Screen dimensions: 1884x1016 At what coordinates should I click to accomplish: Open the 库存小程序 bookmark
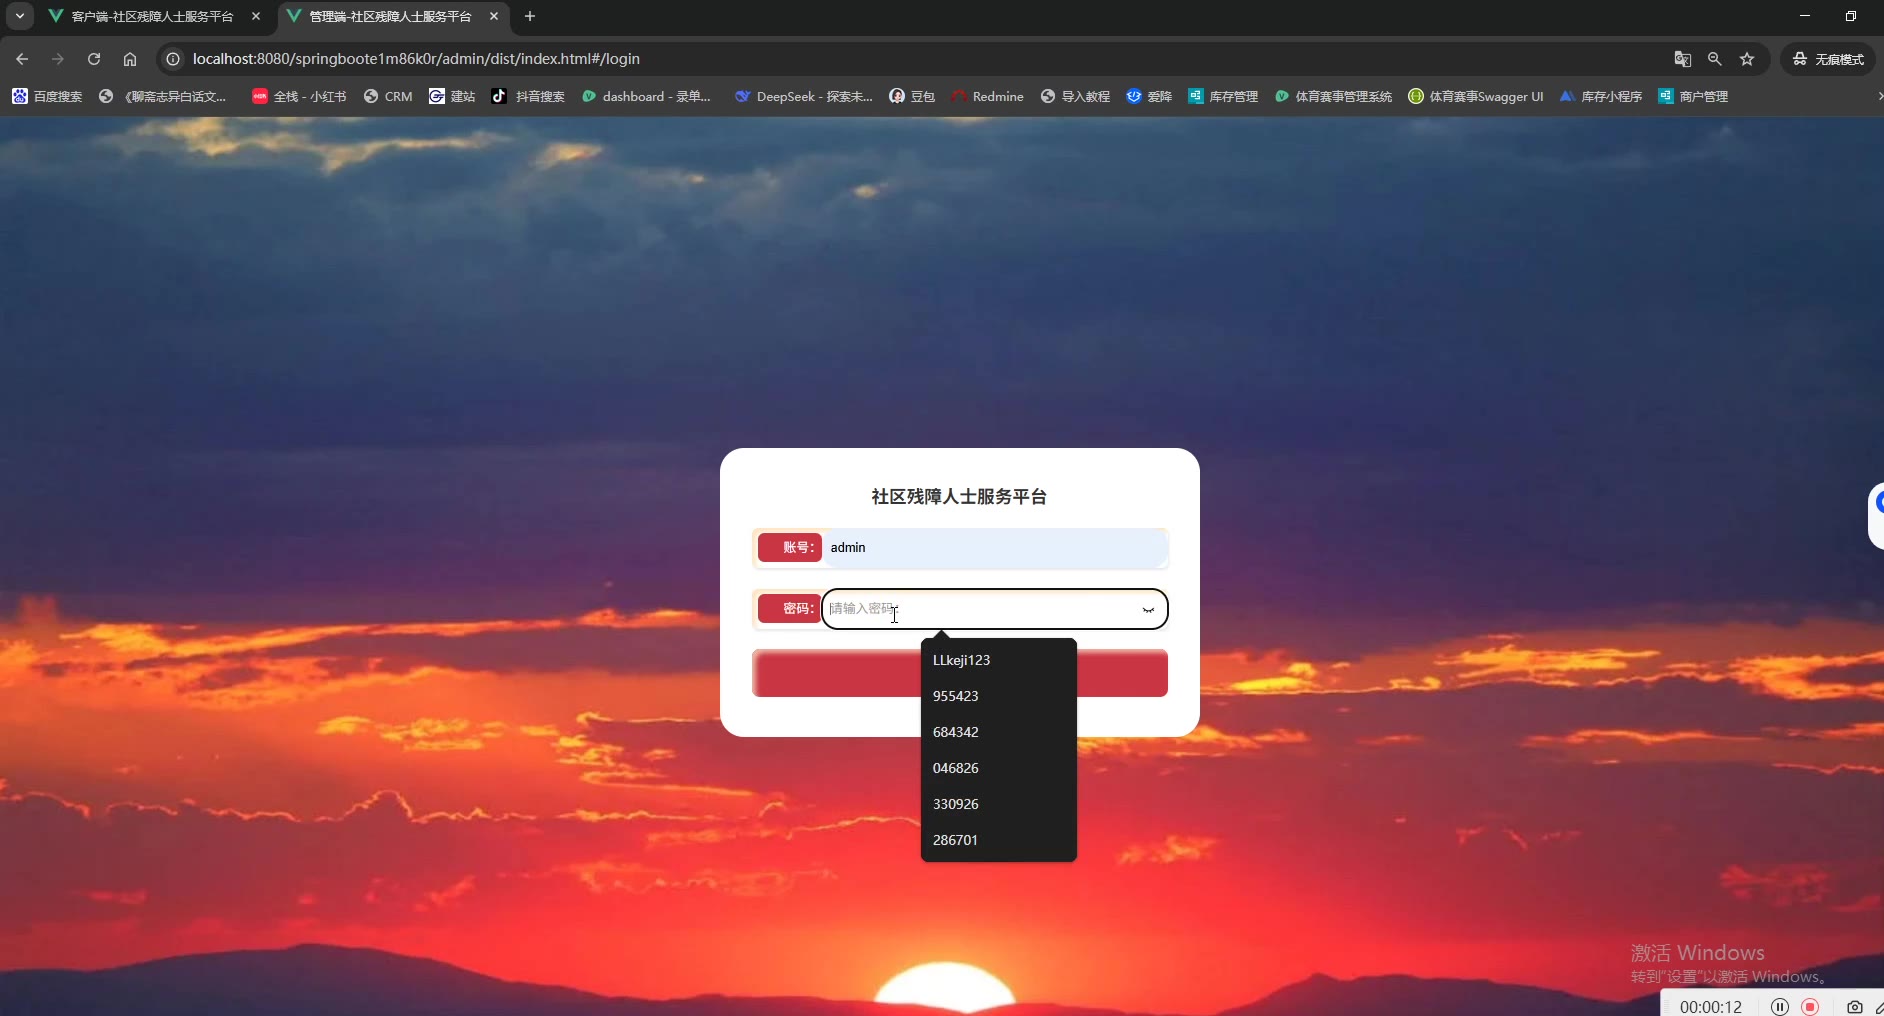(1601, 96)
